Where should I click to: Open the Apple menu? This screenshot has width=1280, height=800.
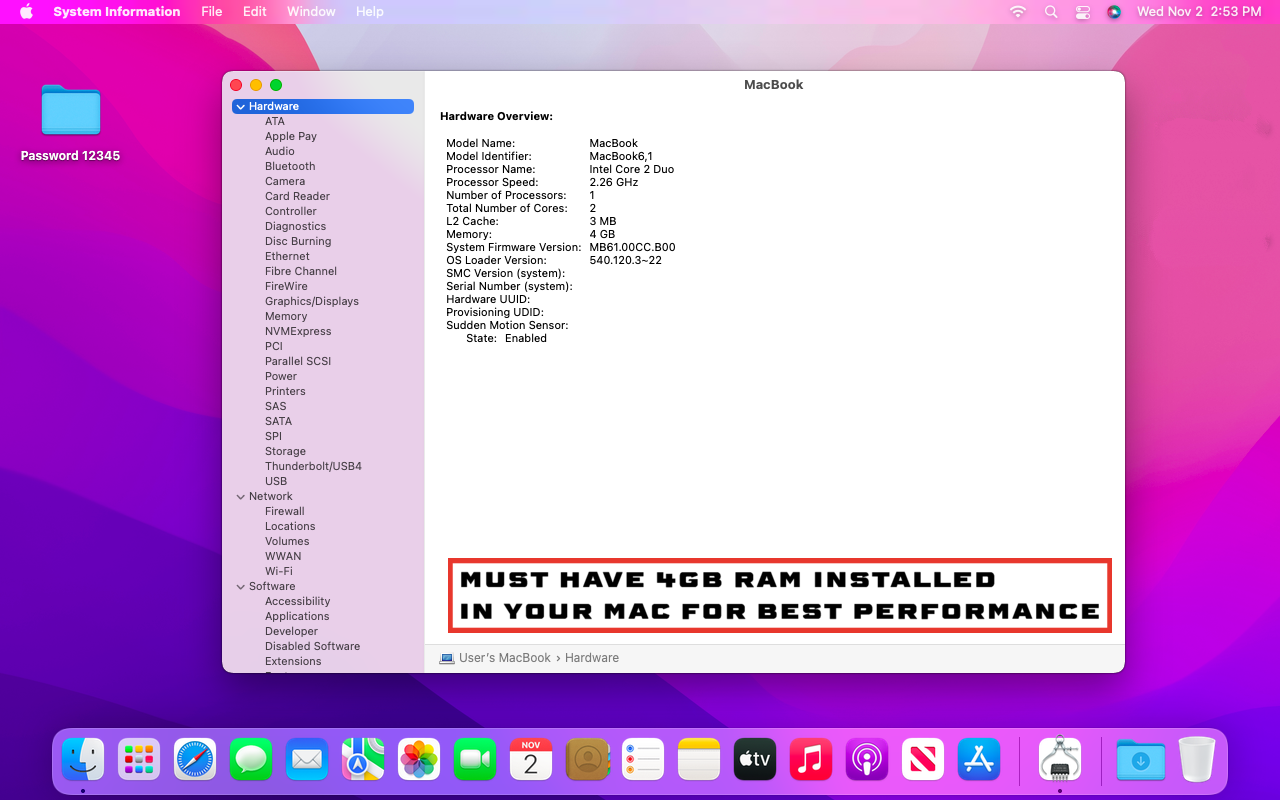27,12
